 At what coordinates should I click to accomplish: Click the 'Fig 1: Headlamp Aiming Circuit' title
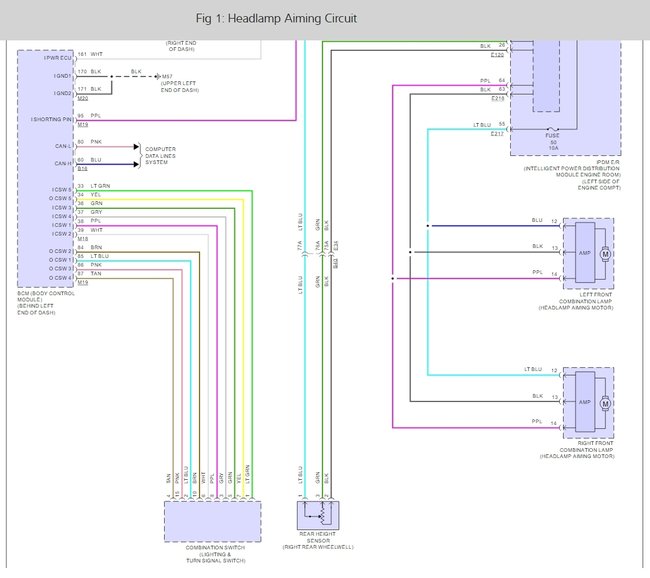[276, 19]
